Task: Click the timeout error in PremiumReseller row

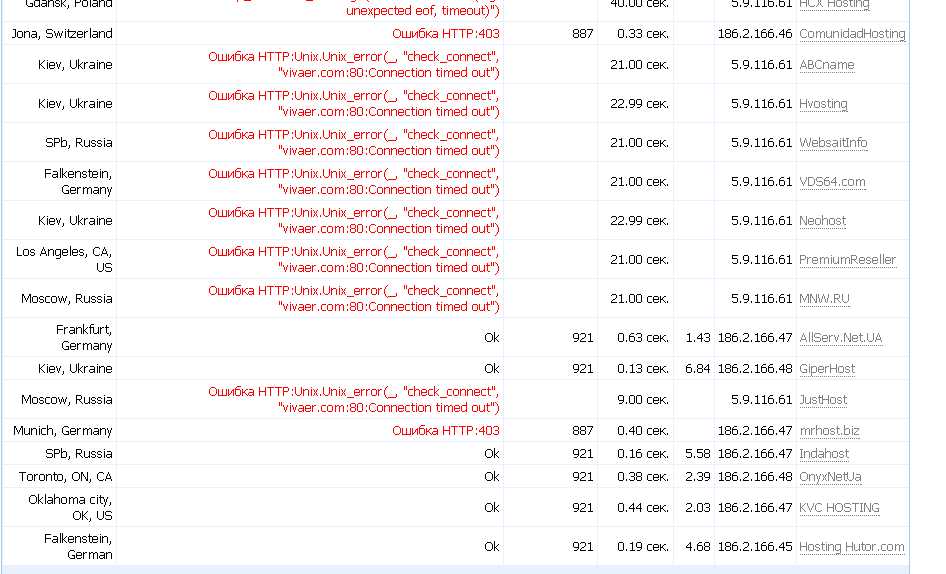Action: click(354, 260)
